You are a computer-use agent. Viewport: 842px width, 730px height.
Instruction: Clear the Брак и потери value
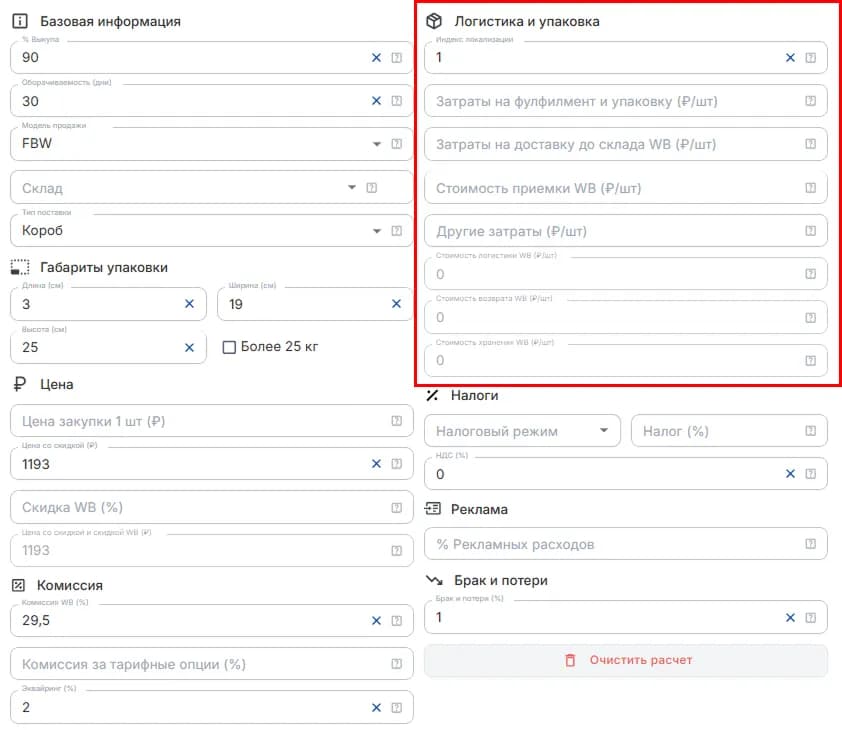[x=790, y=618]
